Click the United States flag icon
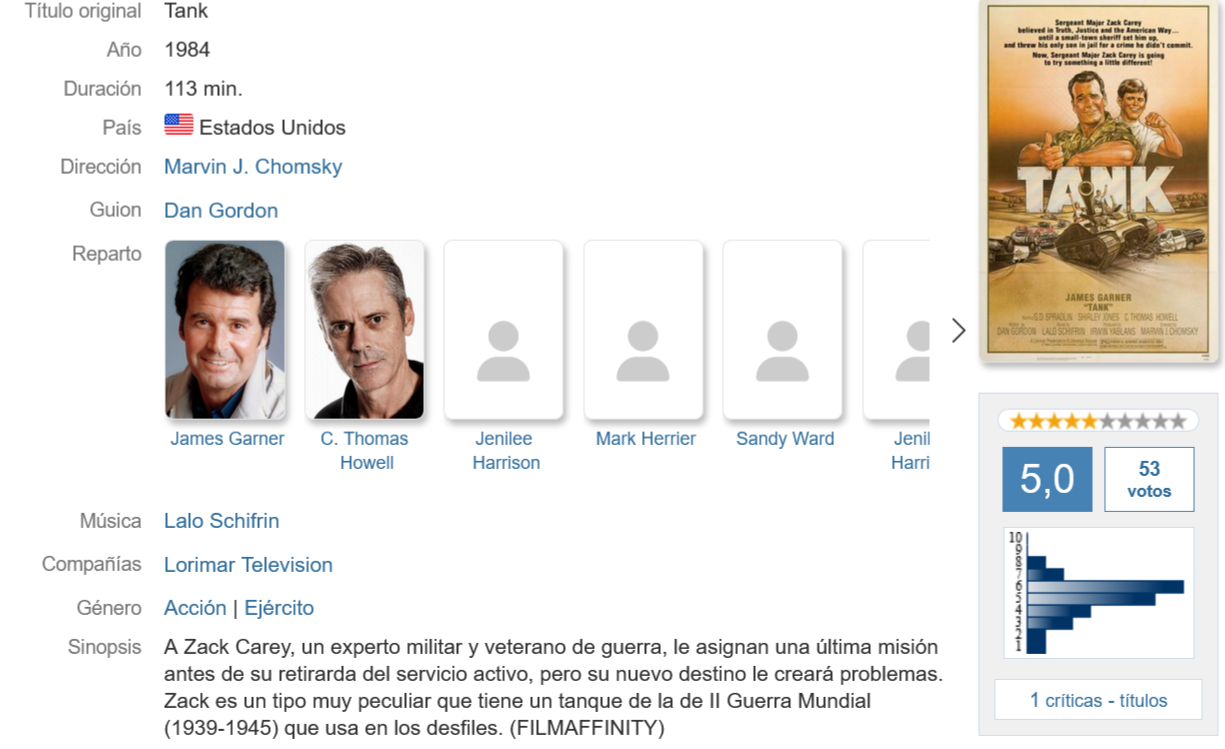This screenshot has height=749, width=1225. tap(179, 125)
